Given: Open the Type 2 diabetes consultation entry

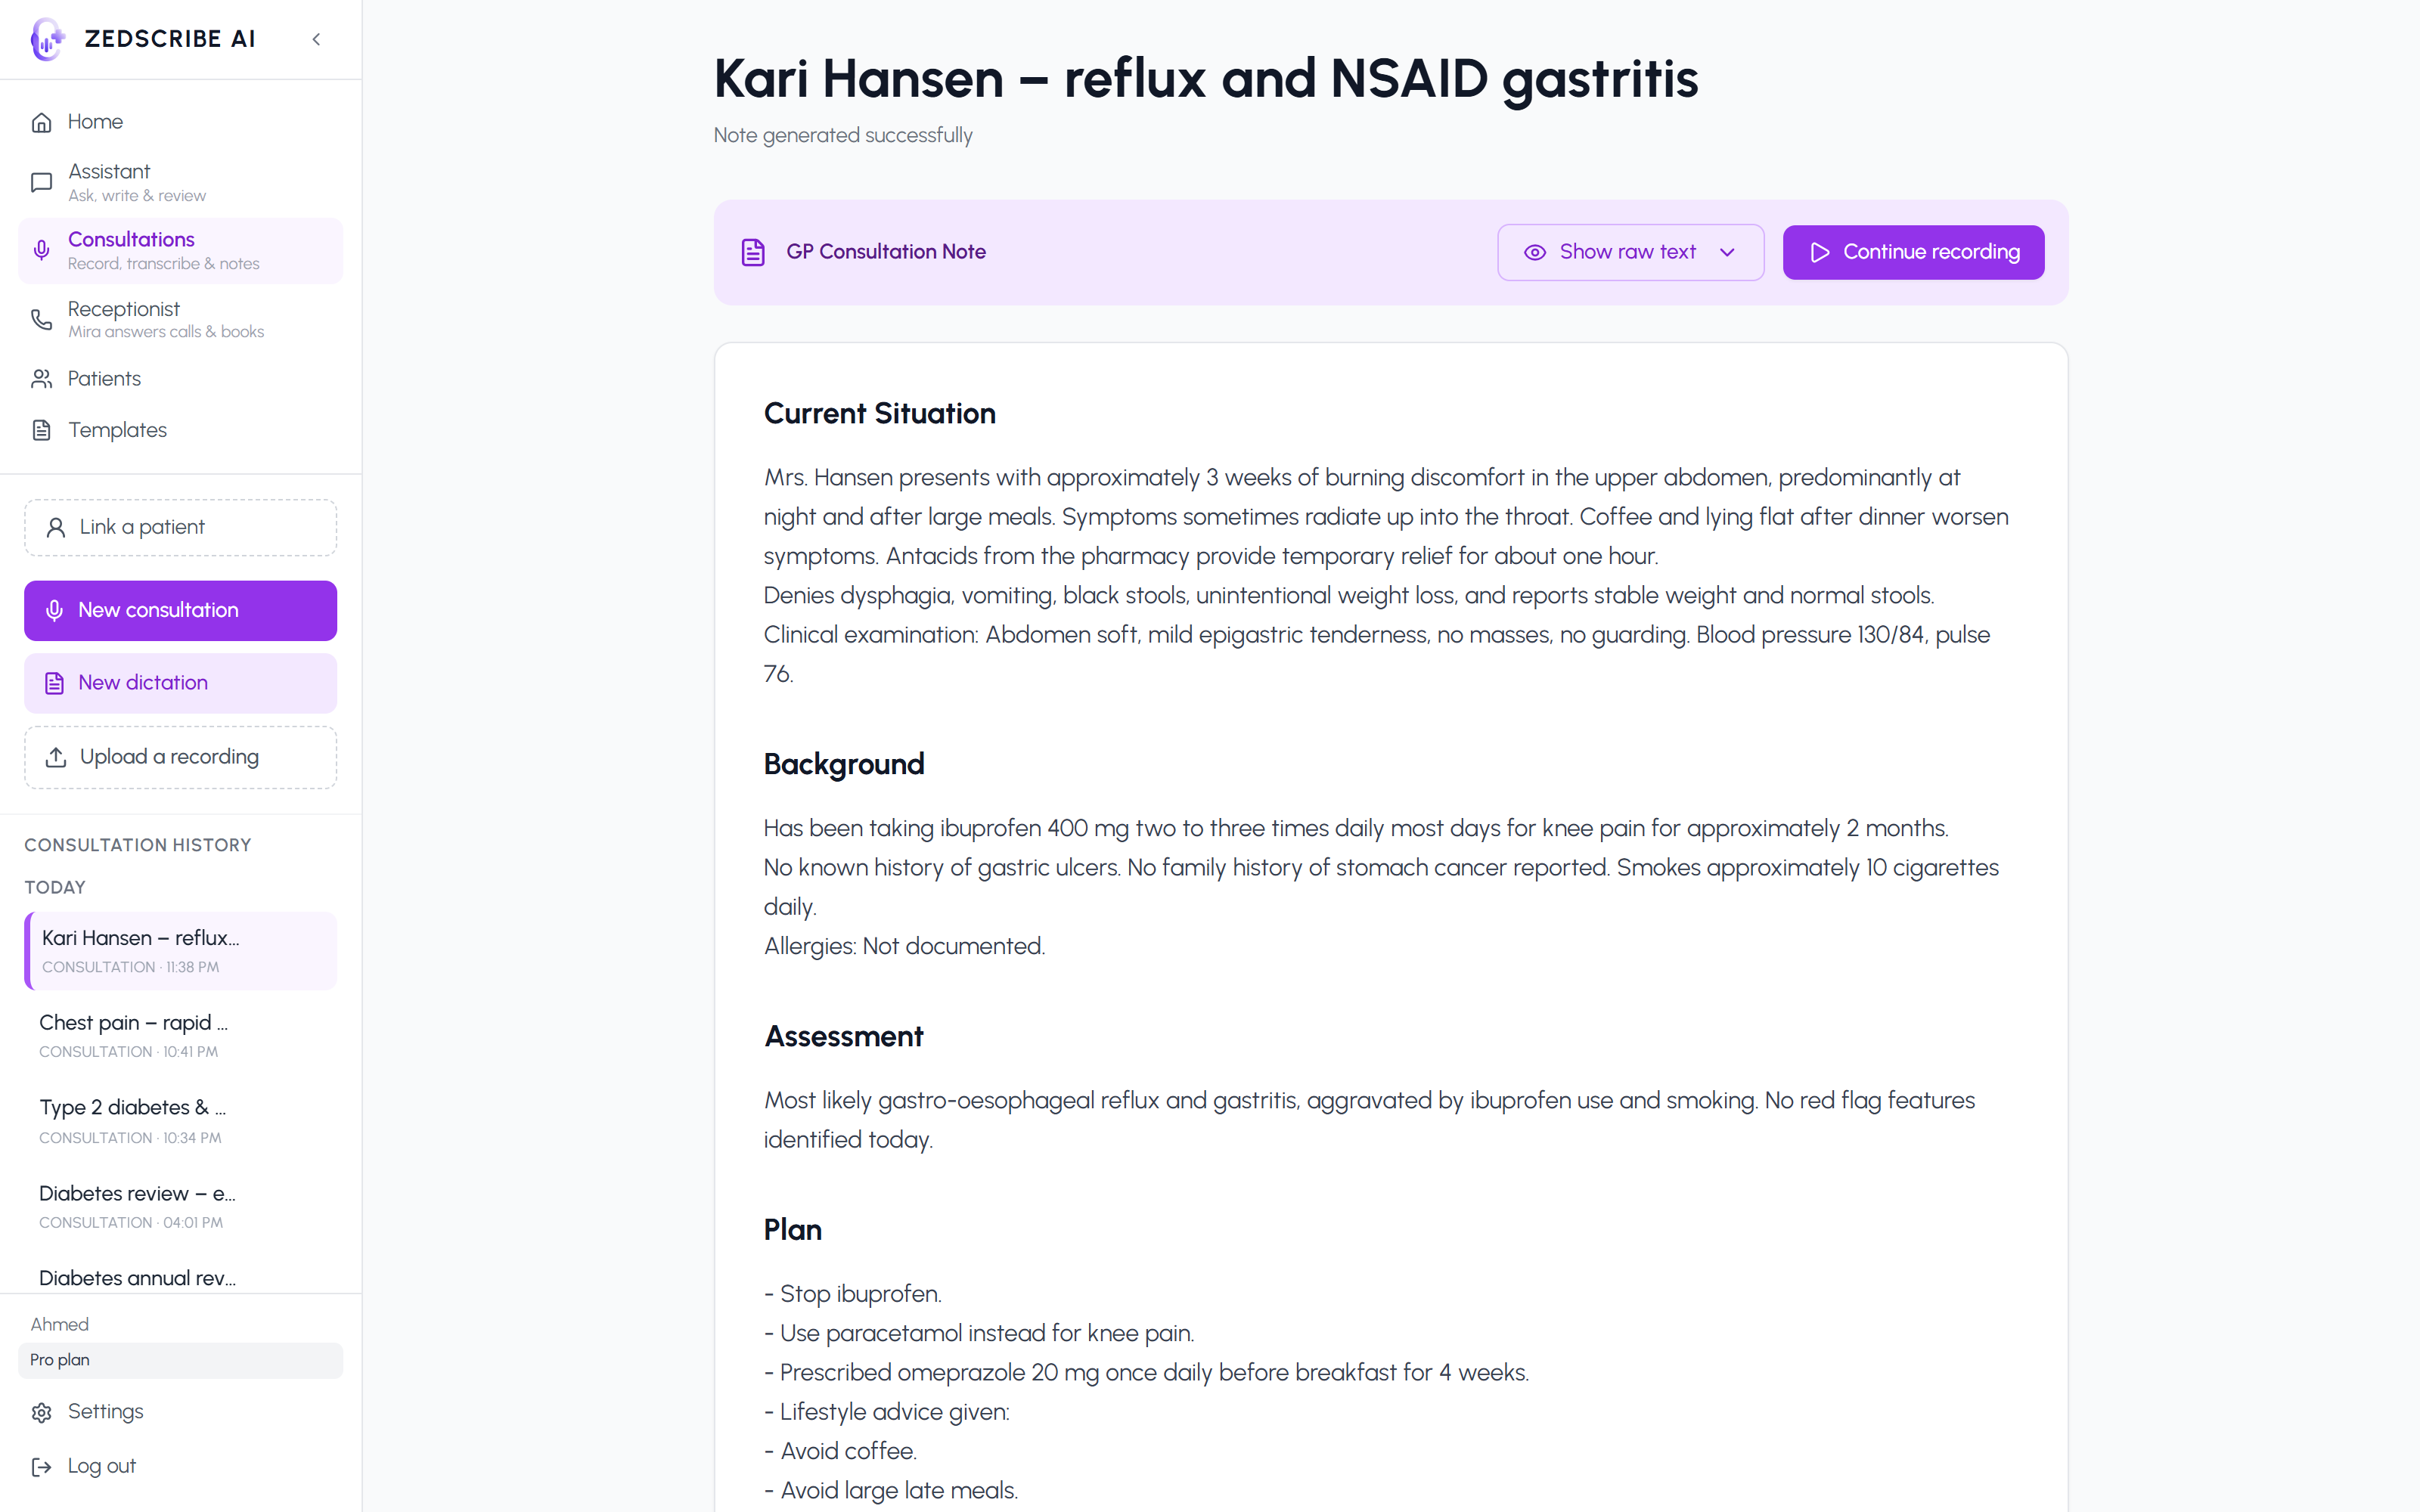Looking at the screenshot, I should (x=180, y=1120).
